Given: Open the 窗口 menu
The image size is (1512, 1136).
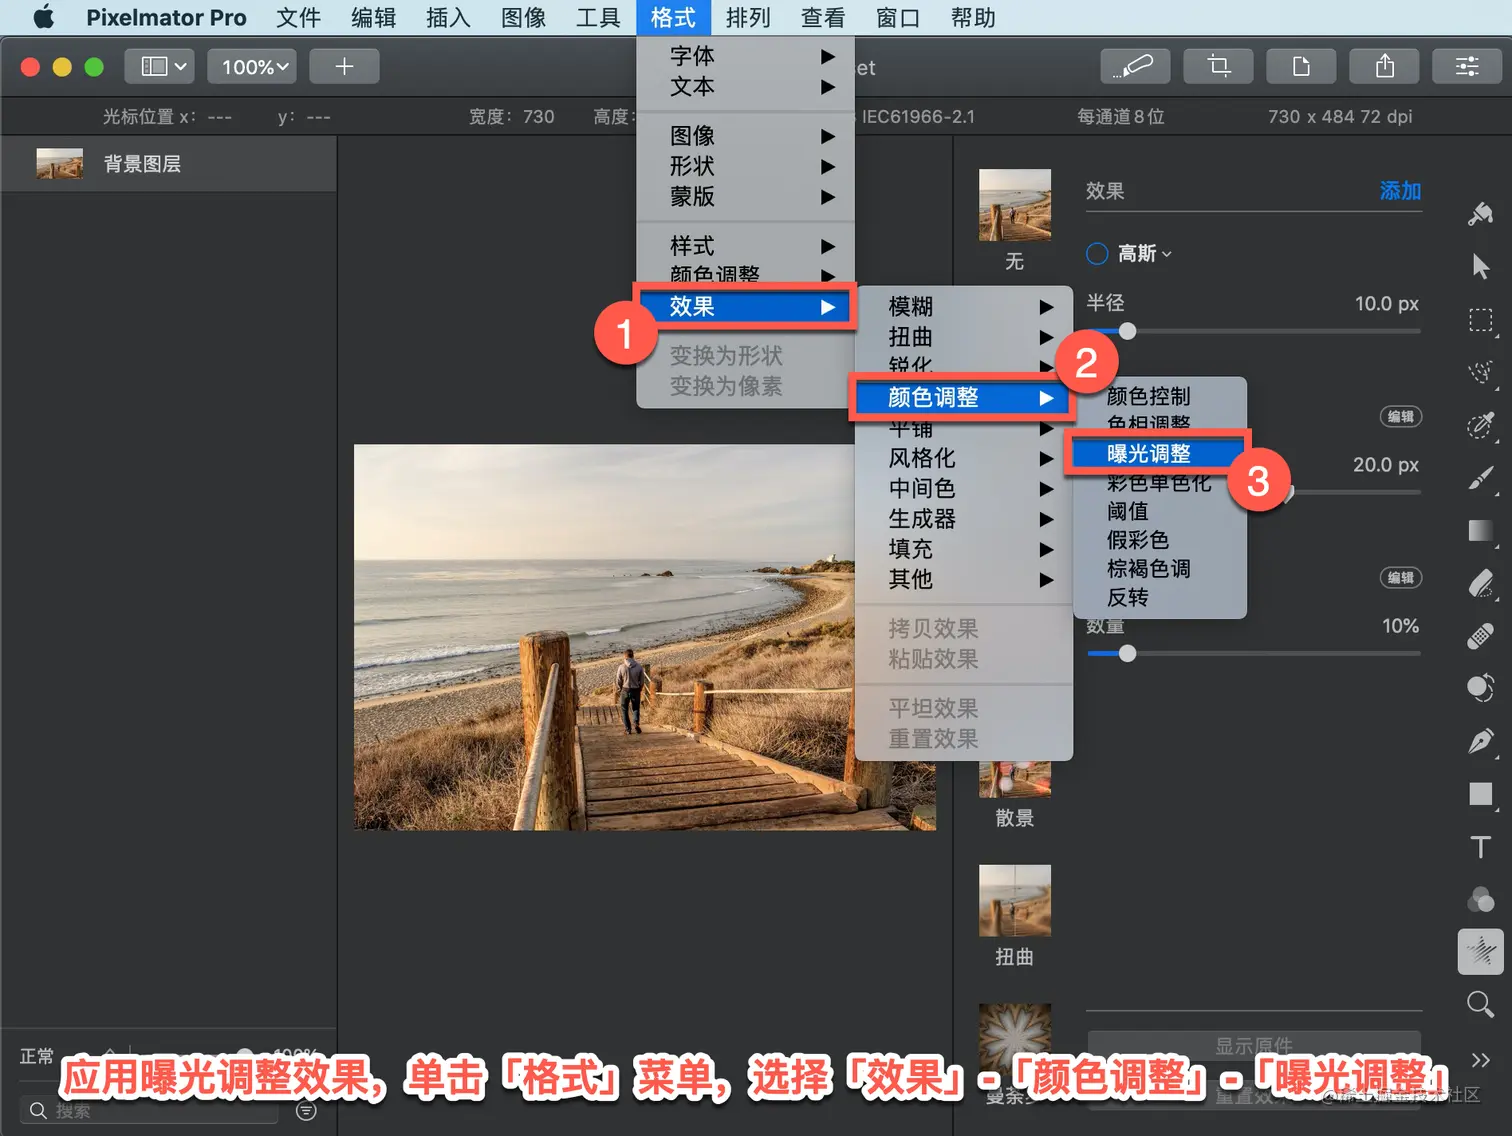Looking at the screenshot, I should click(898, 17).
